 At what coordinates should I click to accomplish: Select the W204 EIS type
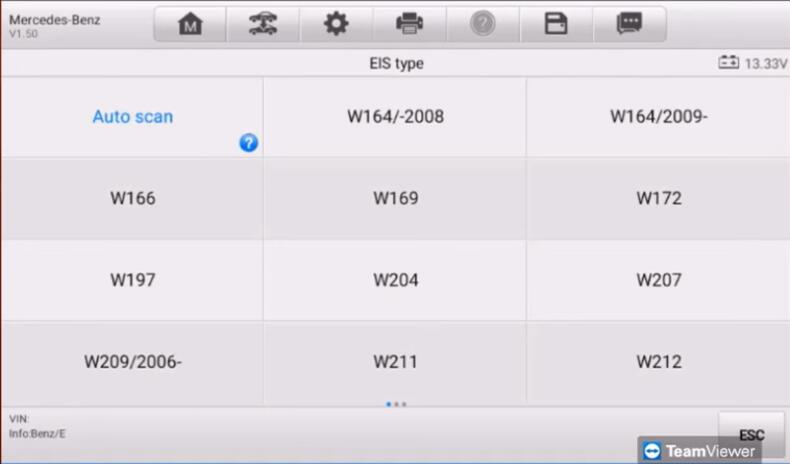(395, 280)
